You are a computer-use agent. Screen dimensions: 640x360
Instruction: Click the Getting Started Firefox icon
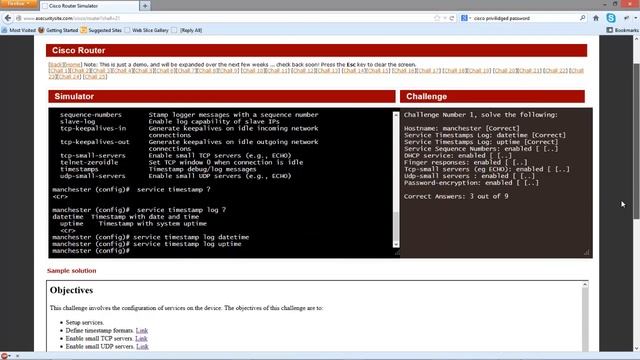point(41,30)
